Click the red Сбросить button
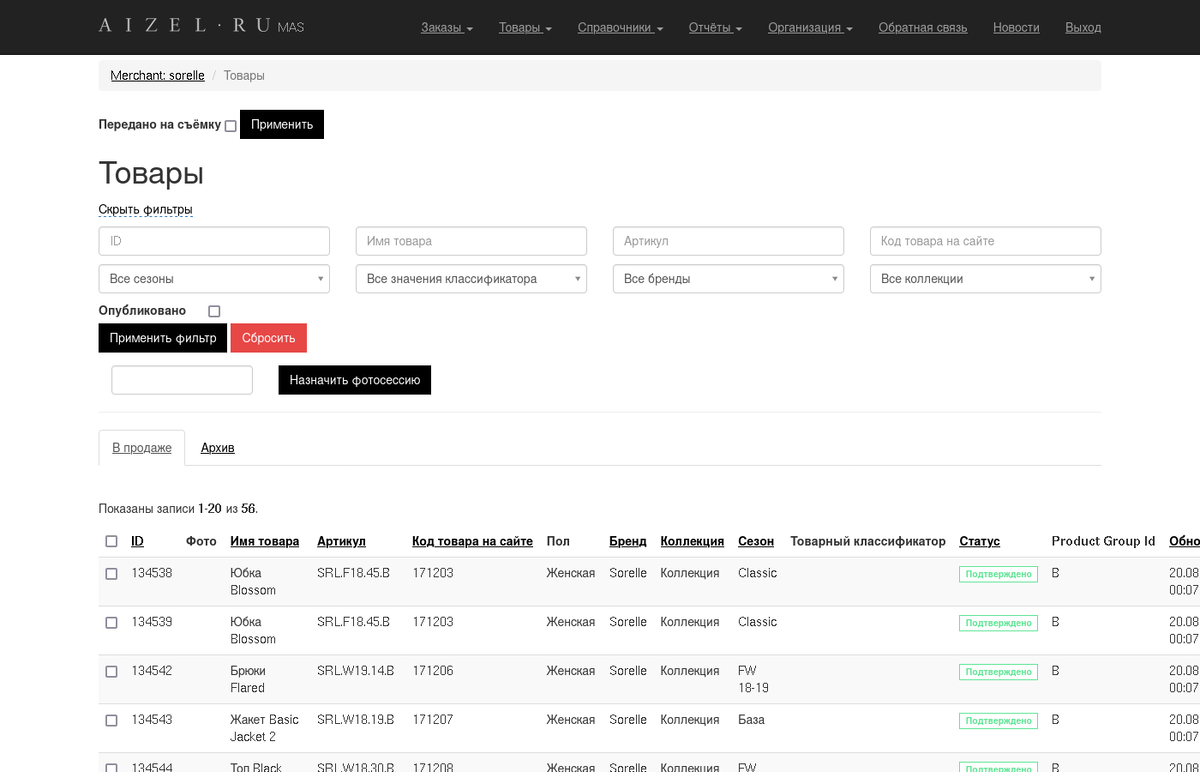This screenshot has width=1200, height=772. 269,338
